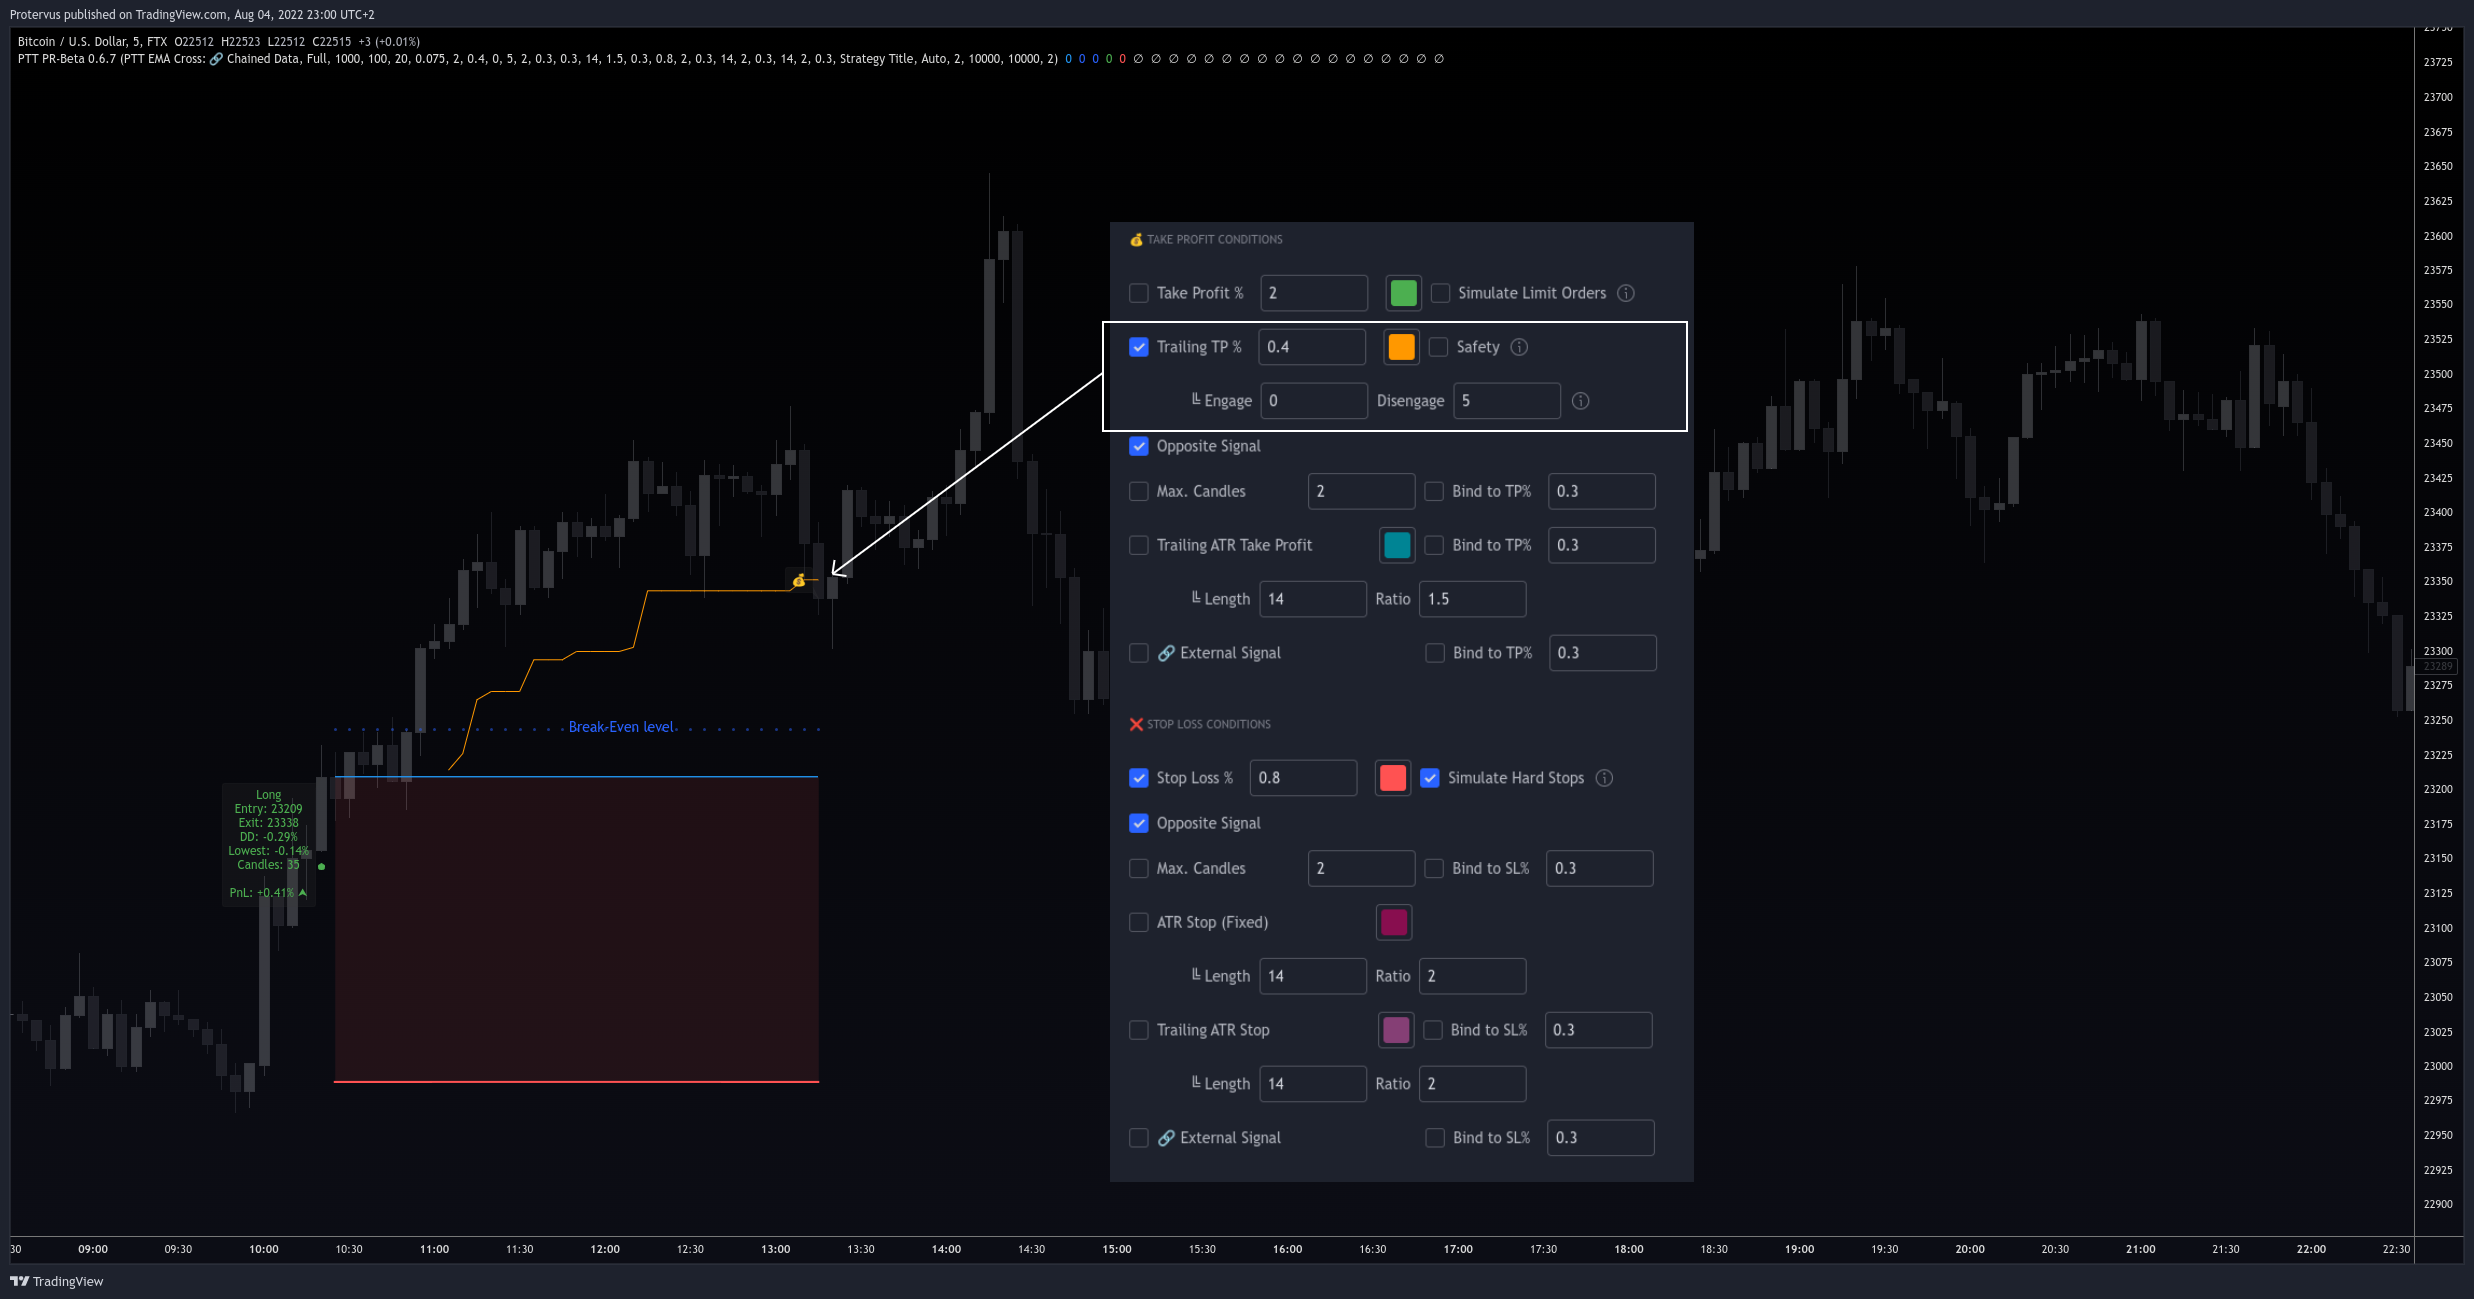Click link icon of External Signal under Take Profit
Screen dimensions: 2474x1299
click(x=1166, y=653)
